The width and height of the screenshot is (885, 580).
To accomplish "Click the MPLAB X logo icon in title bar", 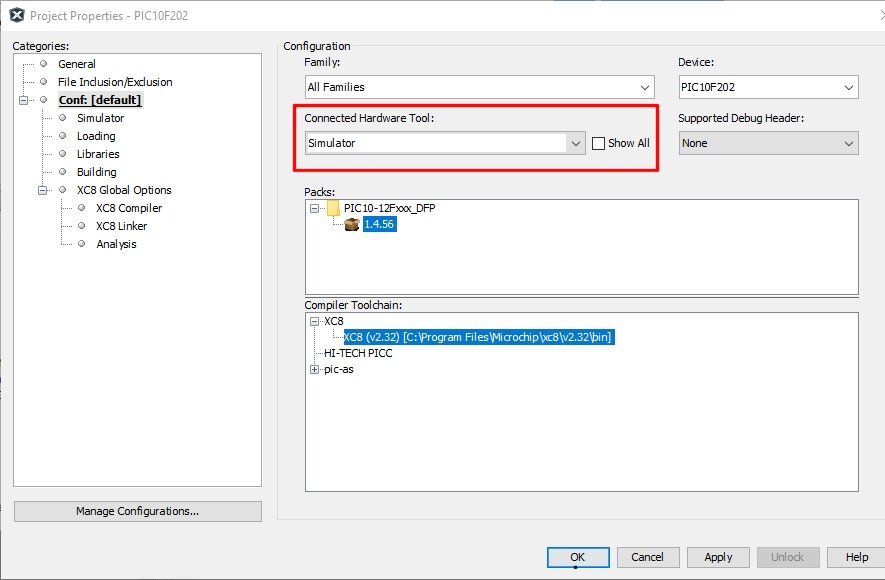I will pos(17,15).
